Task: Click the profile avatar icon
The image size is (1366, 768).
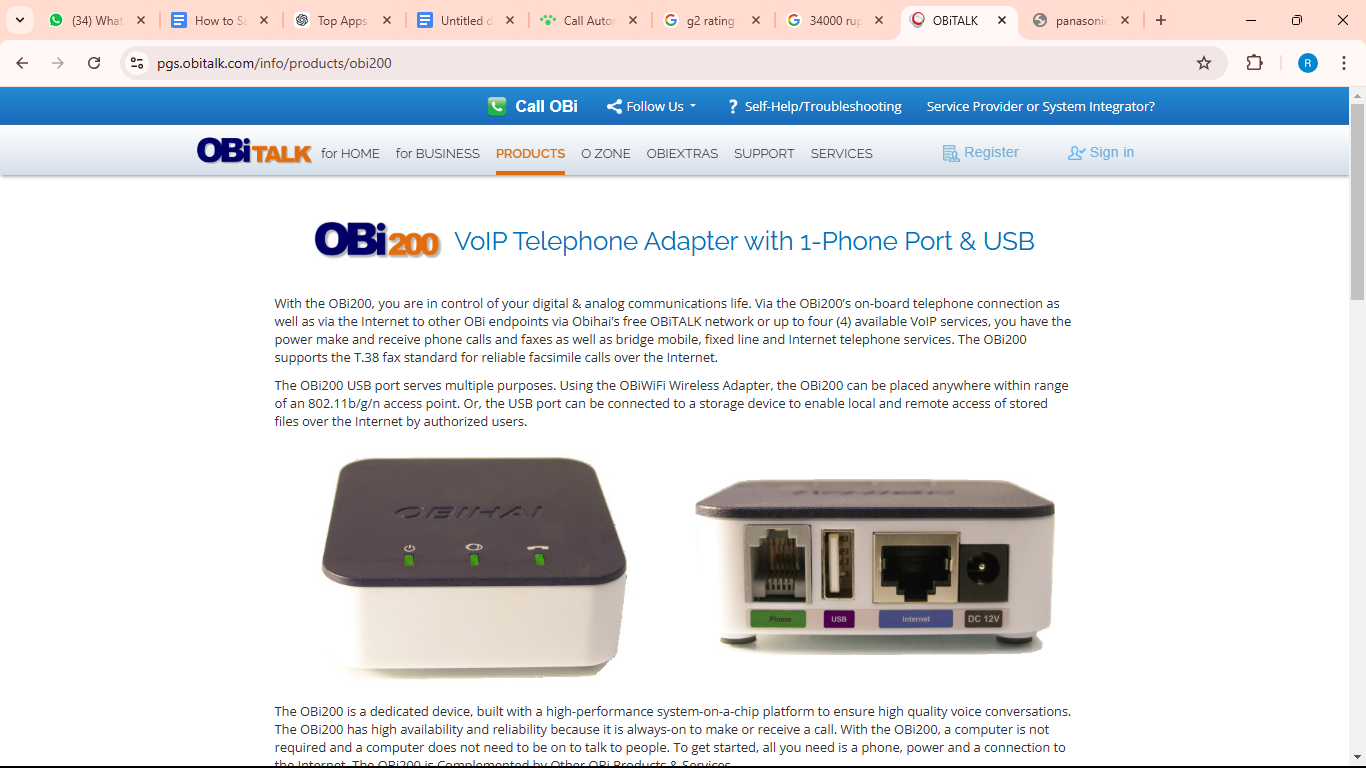Action: coord(1308,63)
